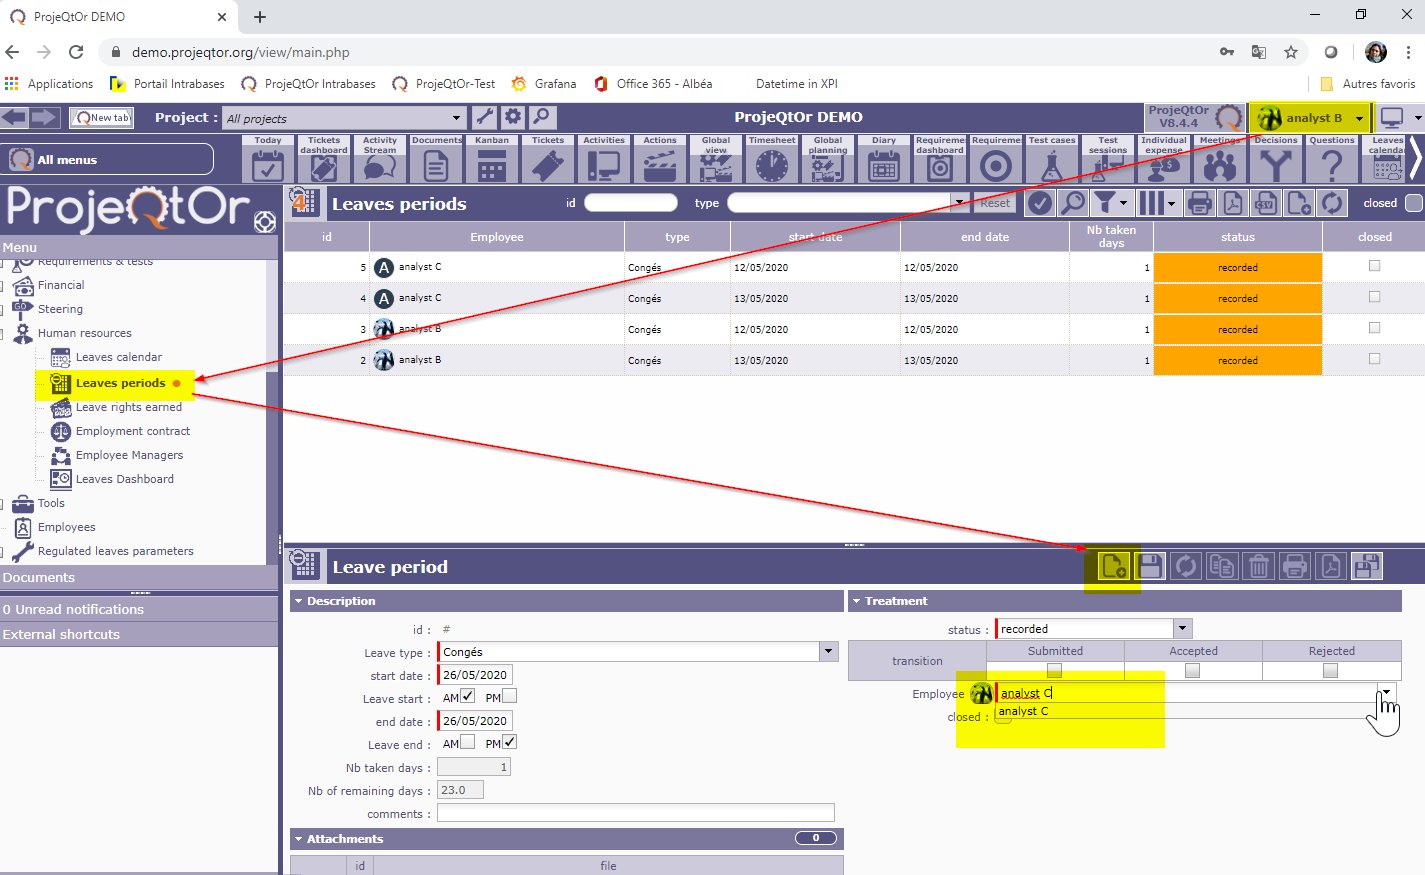Open Leaves calendar in the menu
The image size is (1425, 875).
pos(118,357)
